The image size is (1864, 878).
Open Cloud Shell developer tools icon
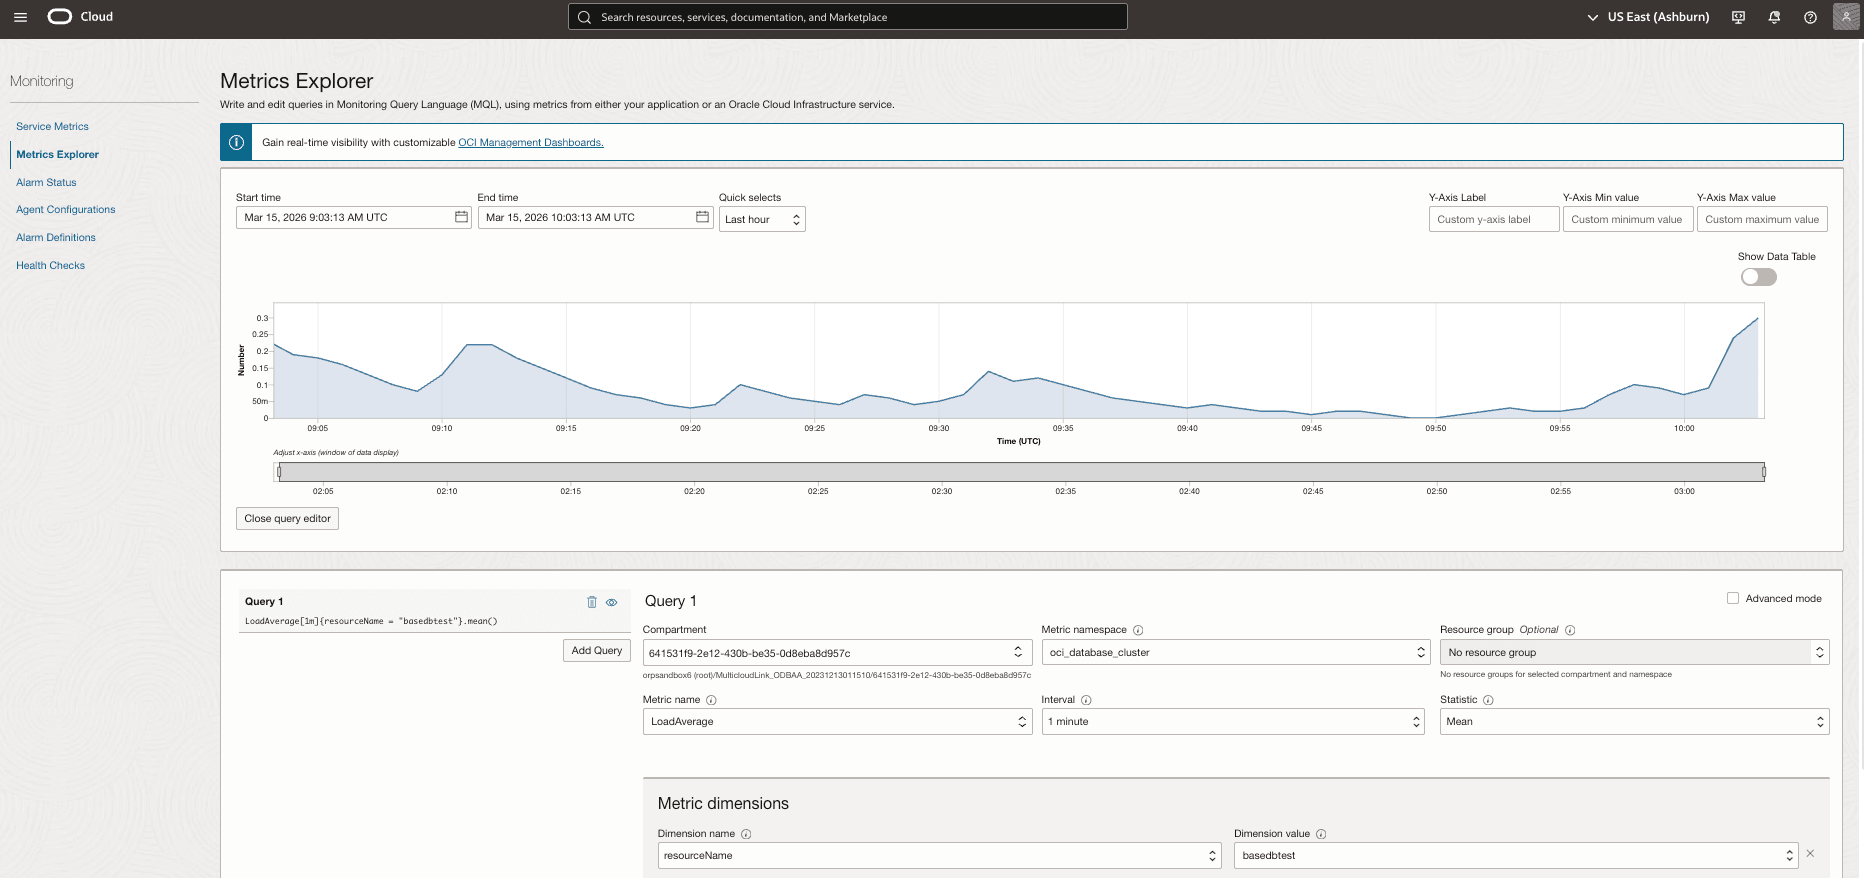pyautogui.click(x=1738, y=17)
